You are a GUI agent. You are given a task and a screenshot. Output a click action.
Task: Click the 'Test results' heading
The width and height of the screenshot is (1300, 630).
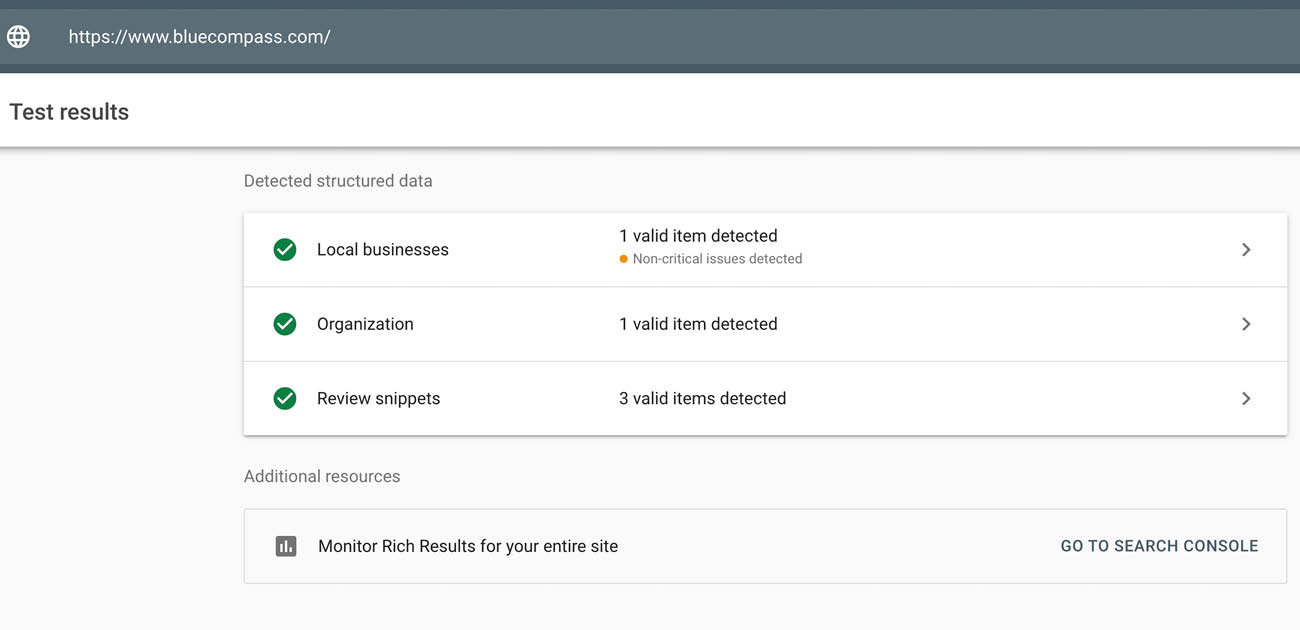pos(69,112)
